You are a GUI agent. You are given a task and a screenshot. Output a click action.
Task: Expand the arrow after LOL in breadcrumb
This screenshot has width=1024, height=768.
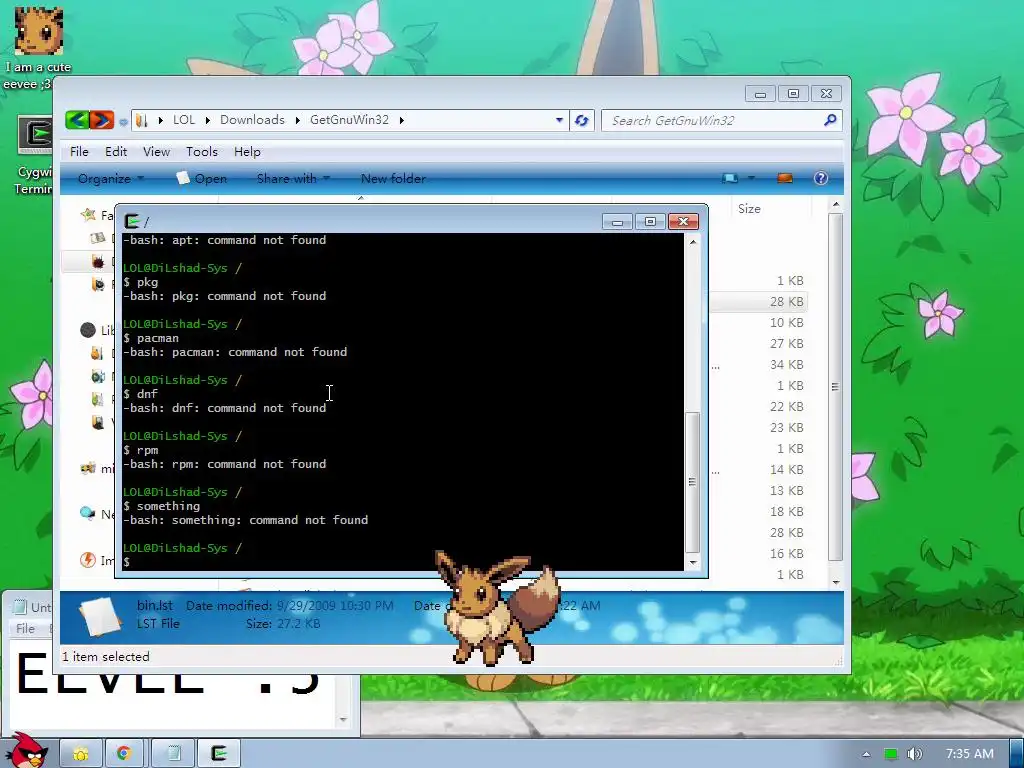tap(208, 120)
